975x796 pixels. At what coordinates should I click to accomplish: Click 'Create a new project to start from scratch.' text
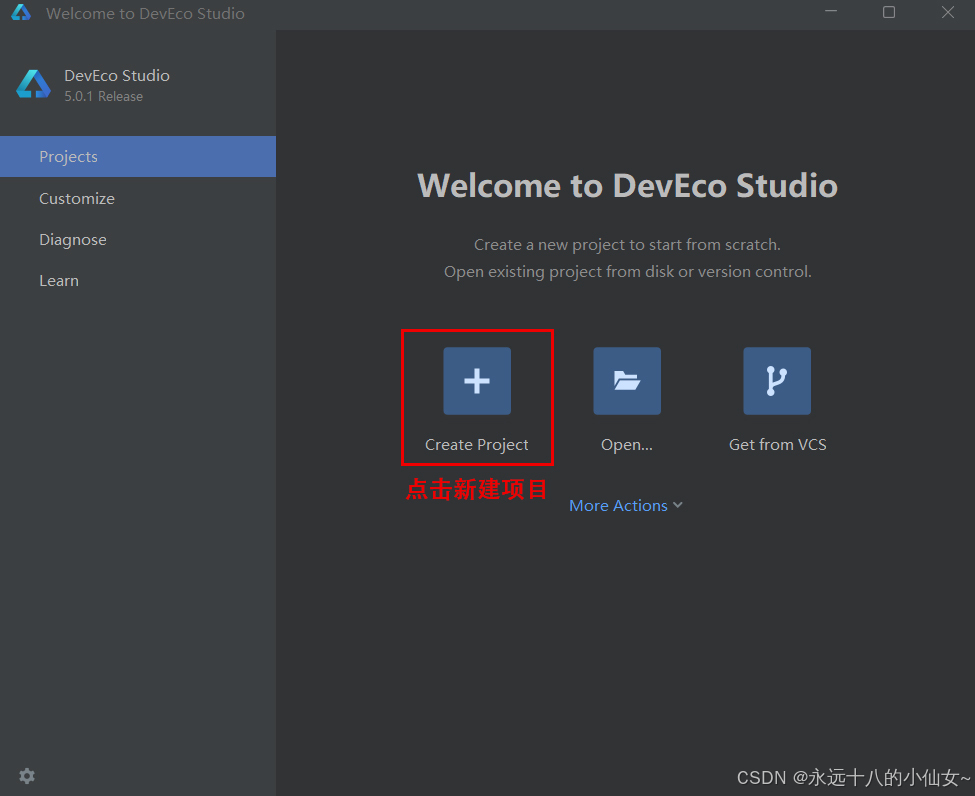(x=627, y=244)
